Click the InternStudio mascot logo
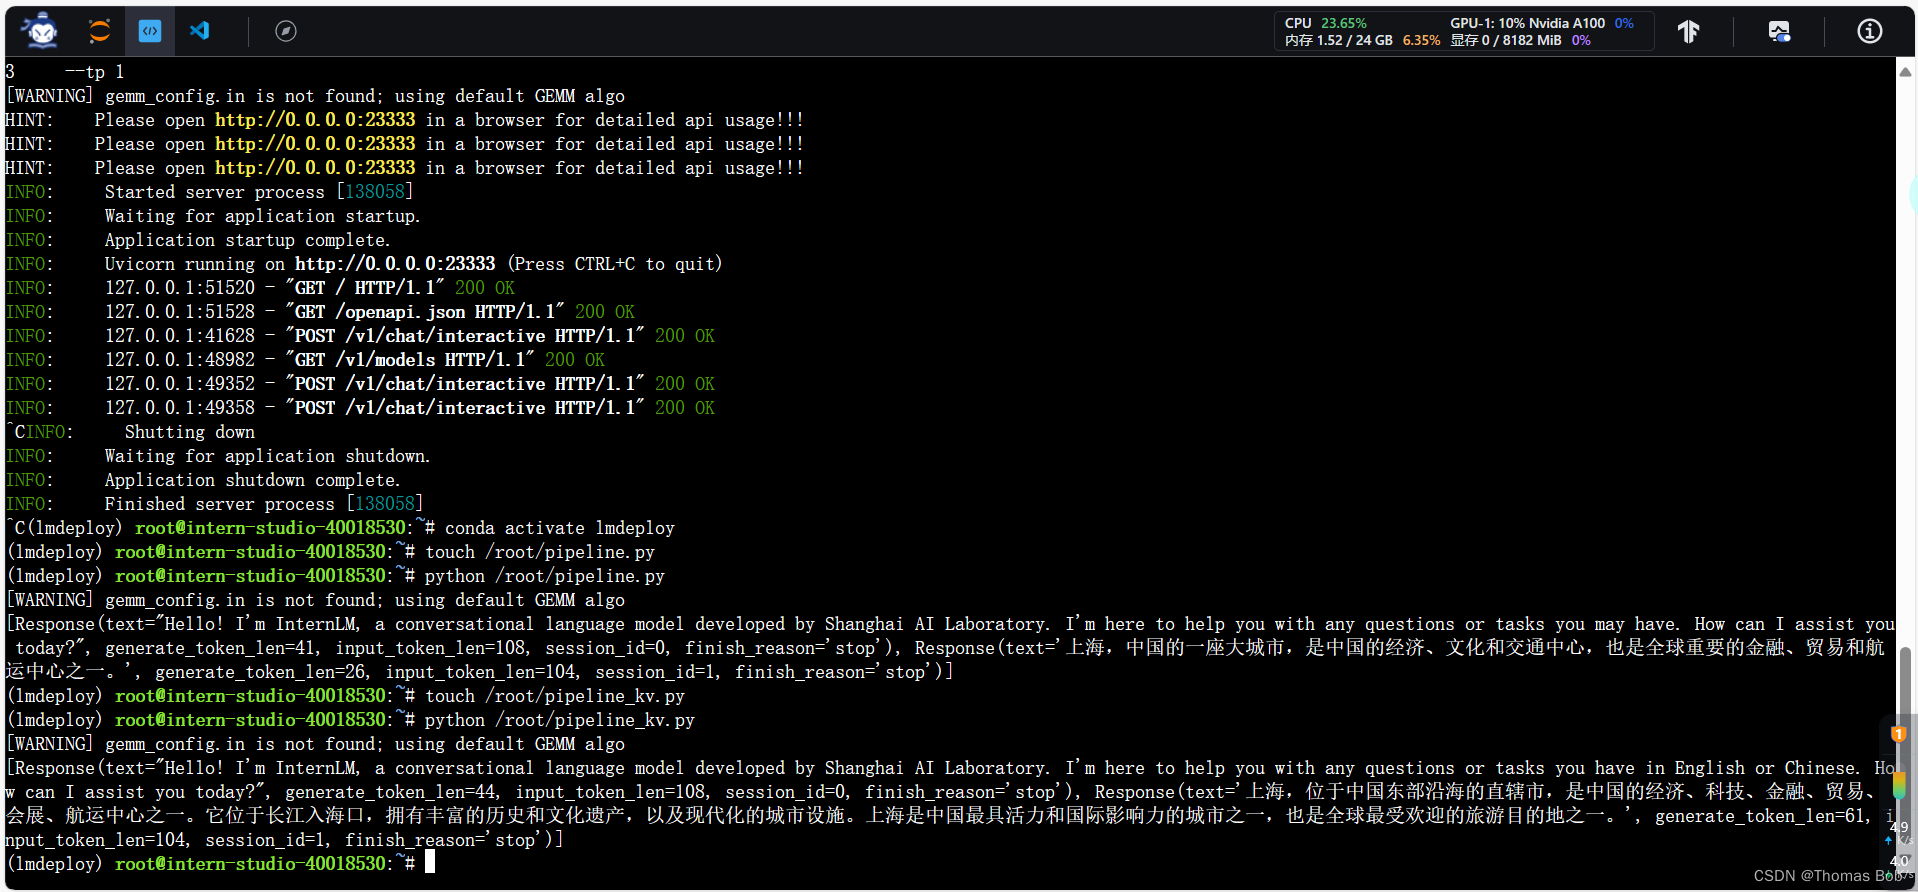The width and height of the screenshot is (1918, 892). [x=41, y=31]
